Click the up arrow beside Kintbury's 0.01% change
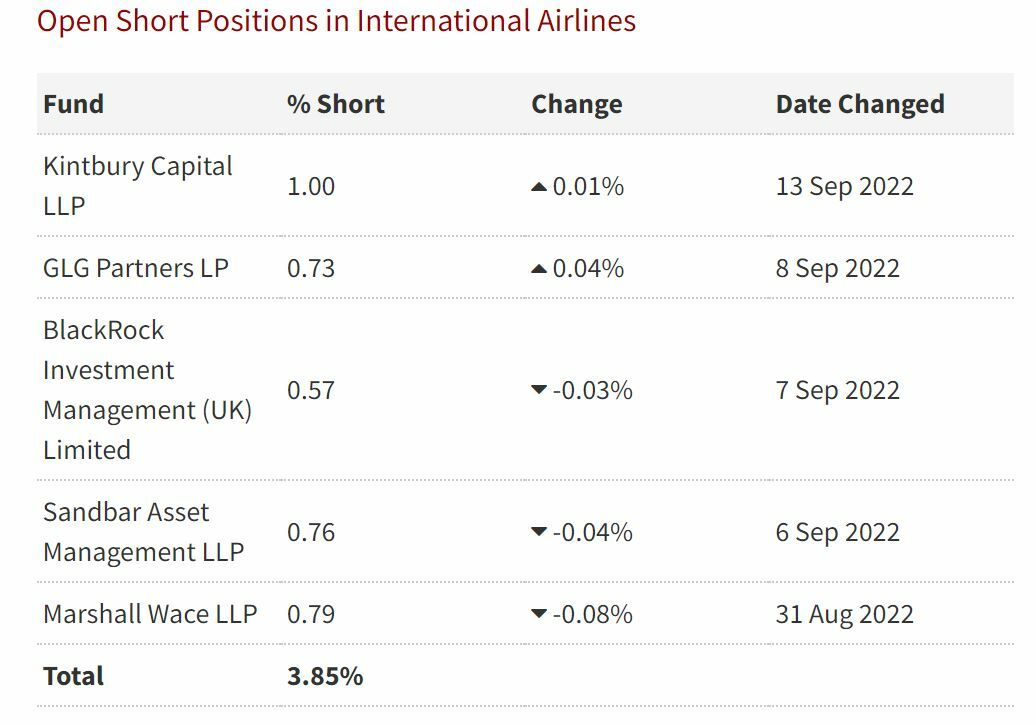This screenshot has height=725, width=1036. click(x=539, y=187)
